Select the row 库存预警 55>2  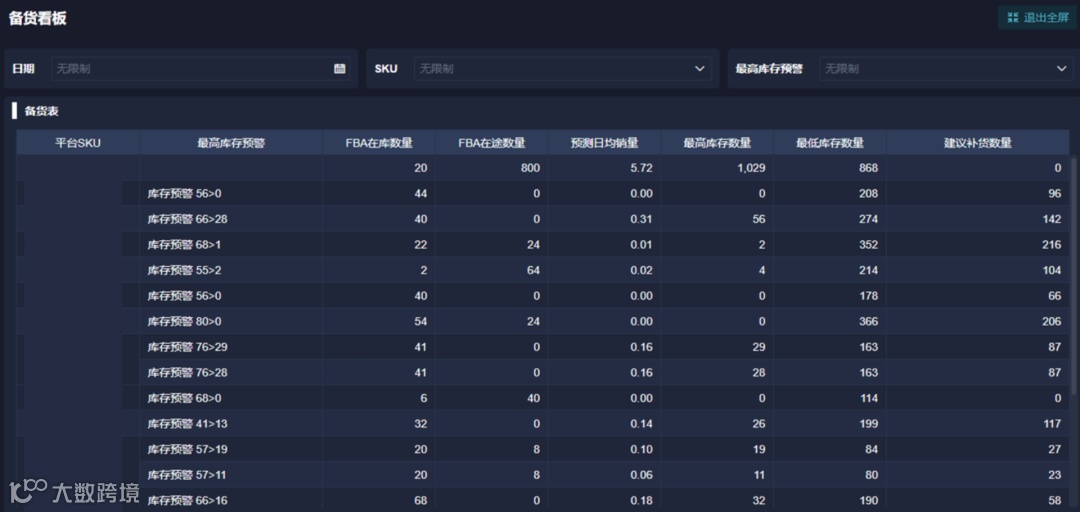543,270
